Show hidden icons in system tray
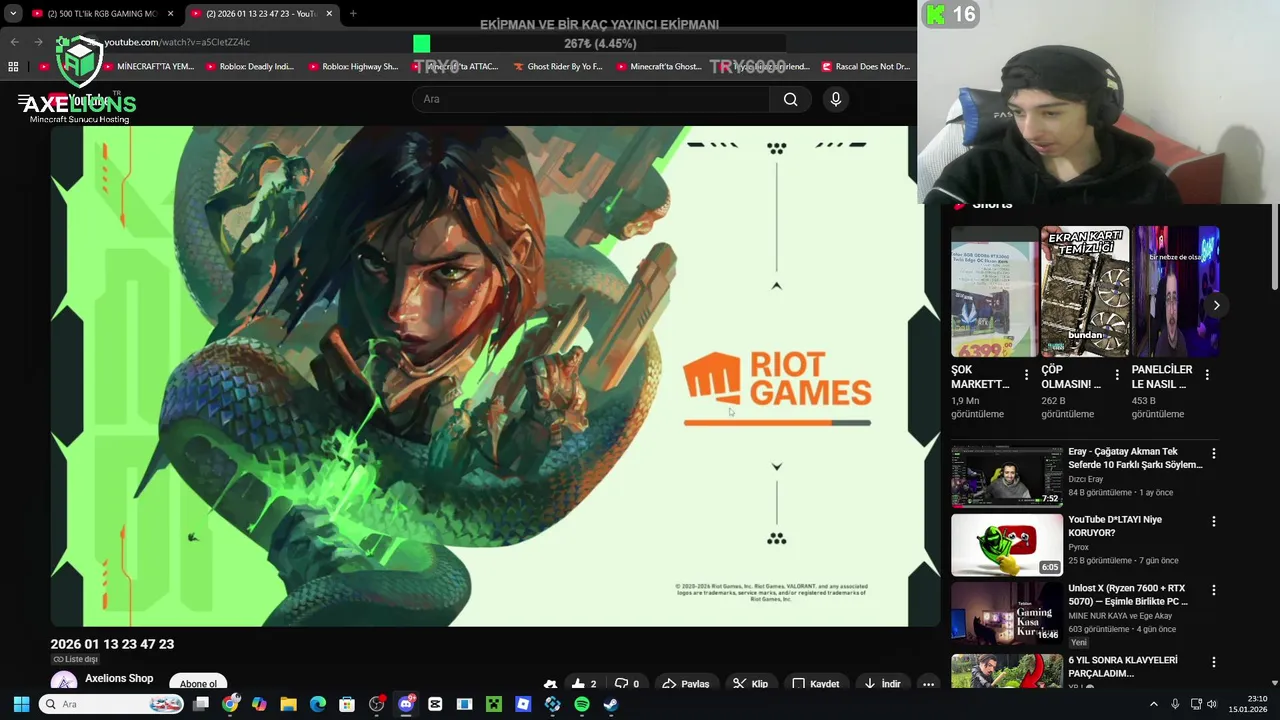This screenshot has width=1280, height=720. [x=1153, y=704]
